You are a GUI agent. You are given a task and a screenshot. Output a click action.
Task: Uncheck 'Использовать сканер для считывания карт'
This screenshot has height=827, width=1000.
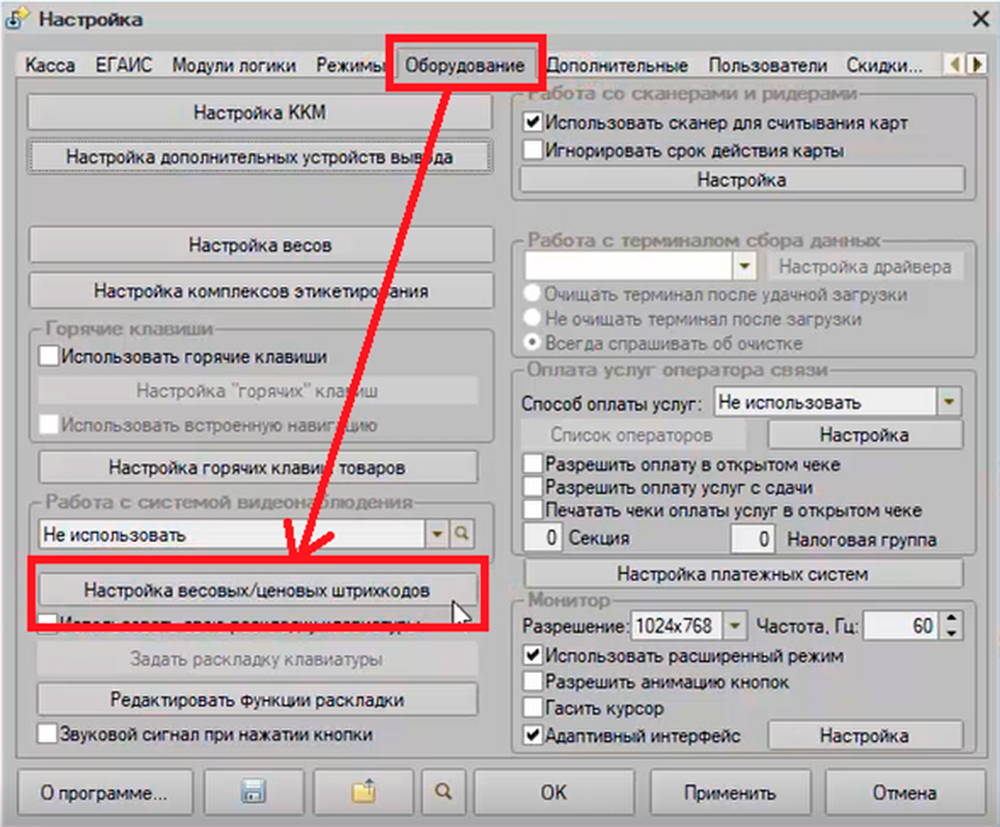point(533,123)
